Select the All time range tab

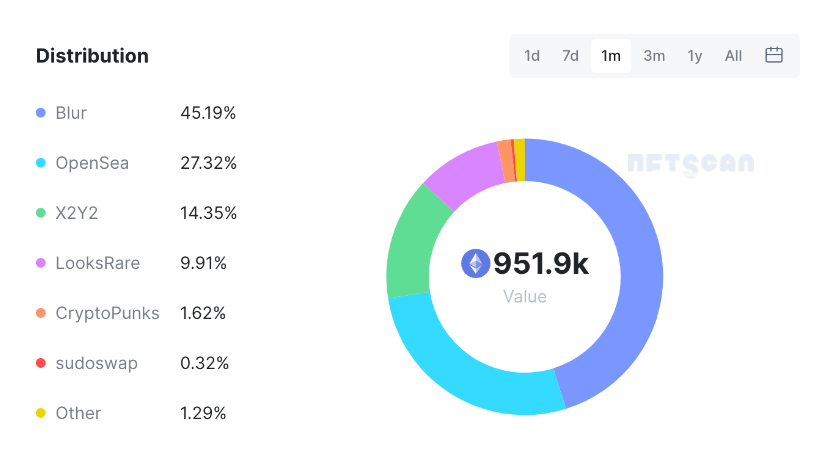pyautogui.click(x=733, y=56)
